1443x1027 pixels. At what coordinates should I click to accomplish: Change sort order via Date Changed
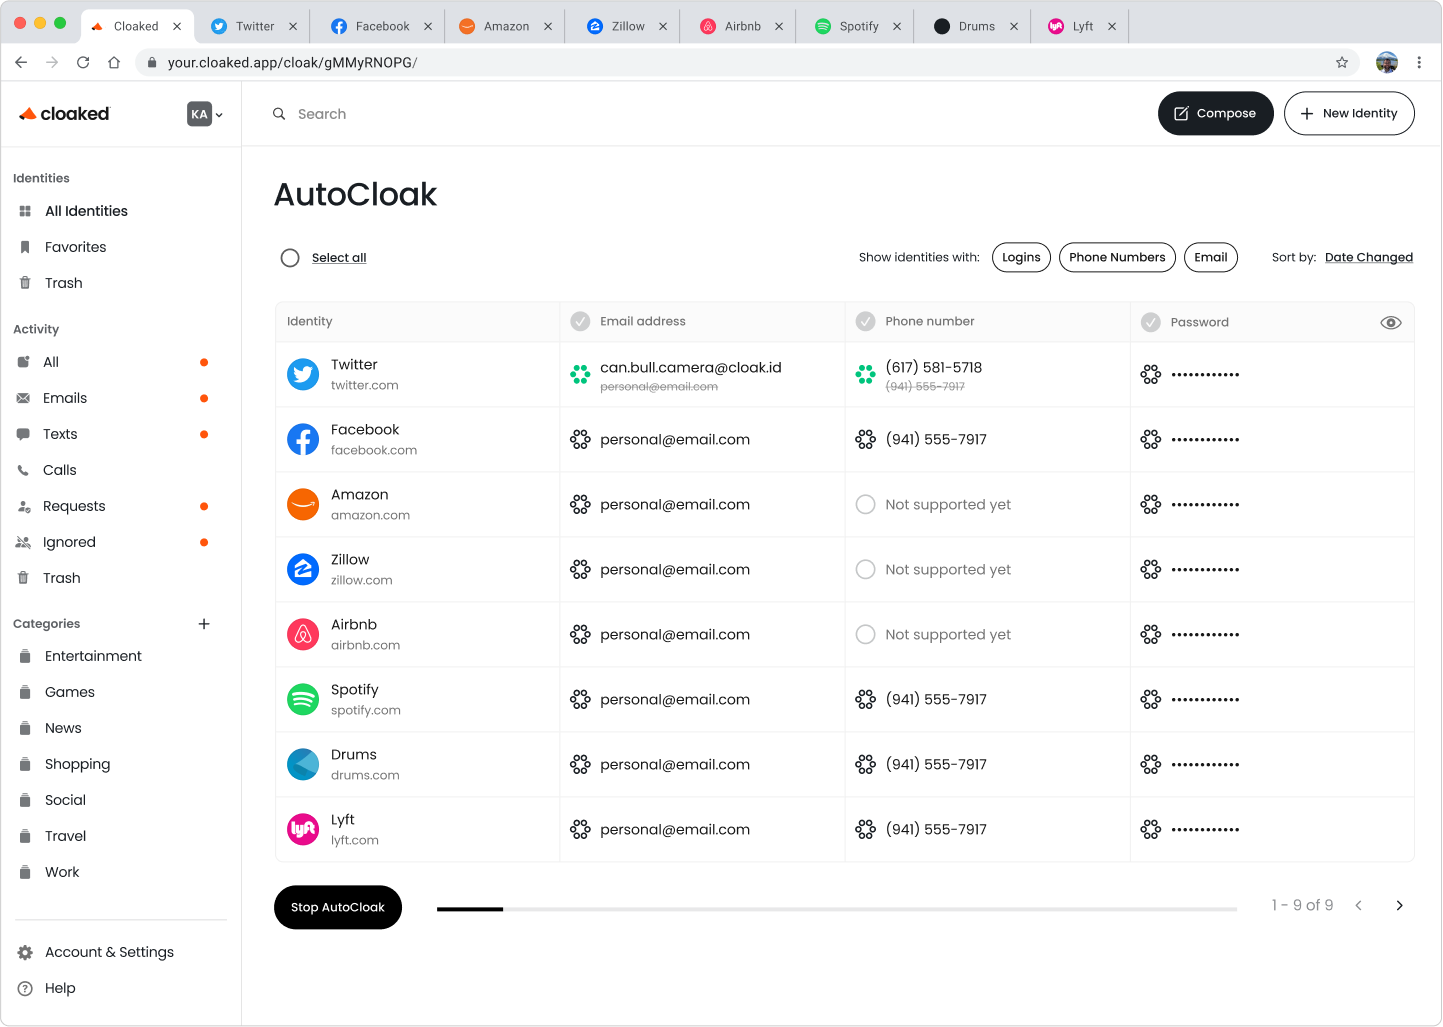[x=1369, y=257]
